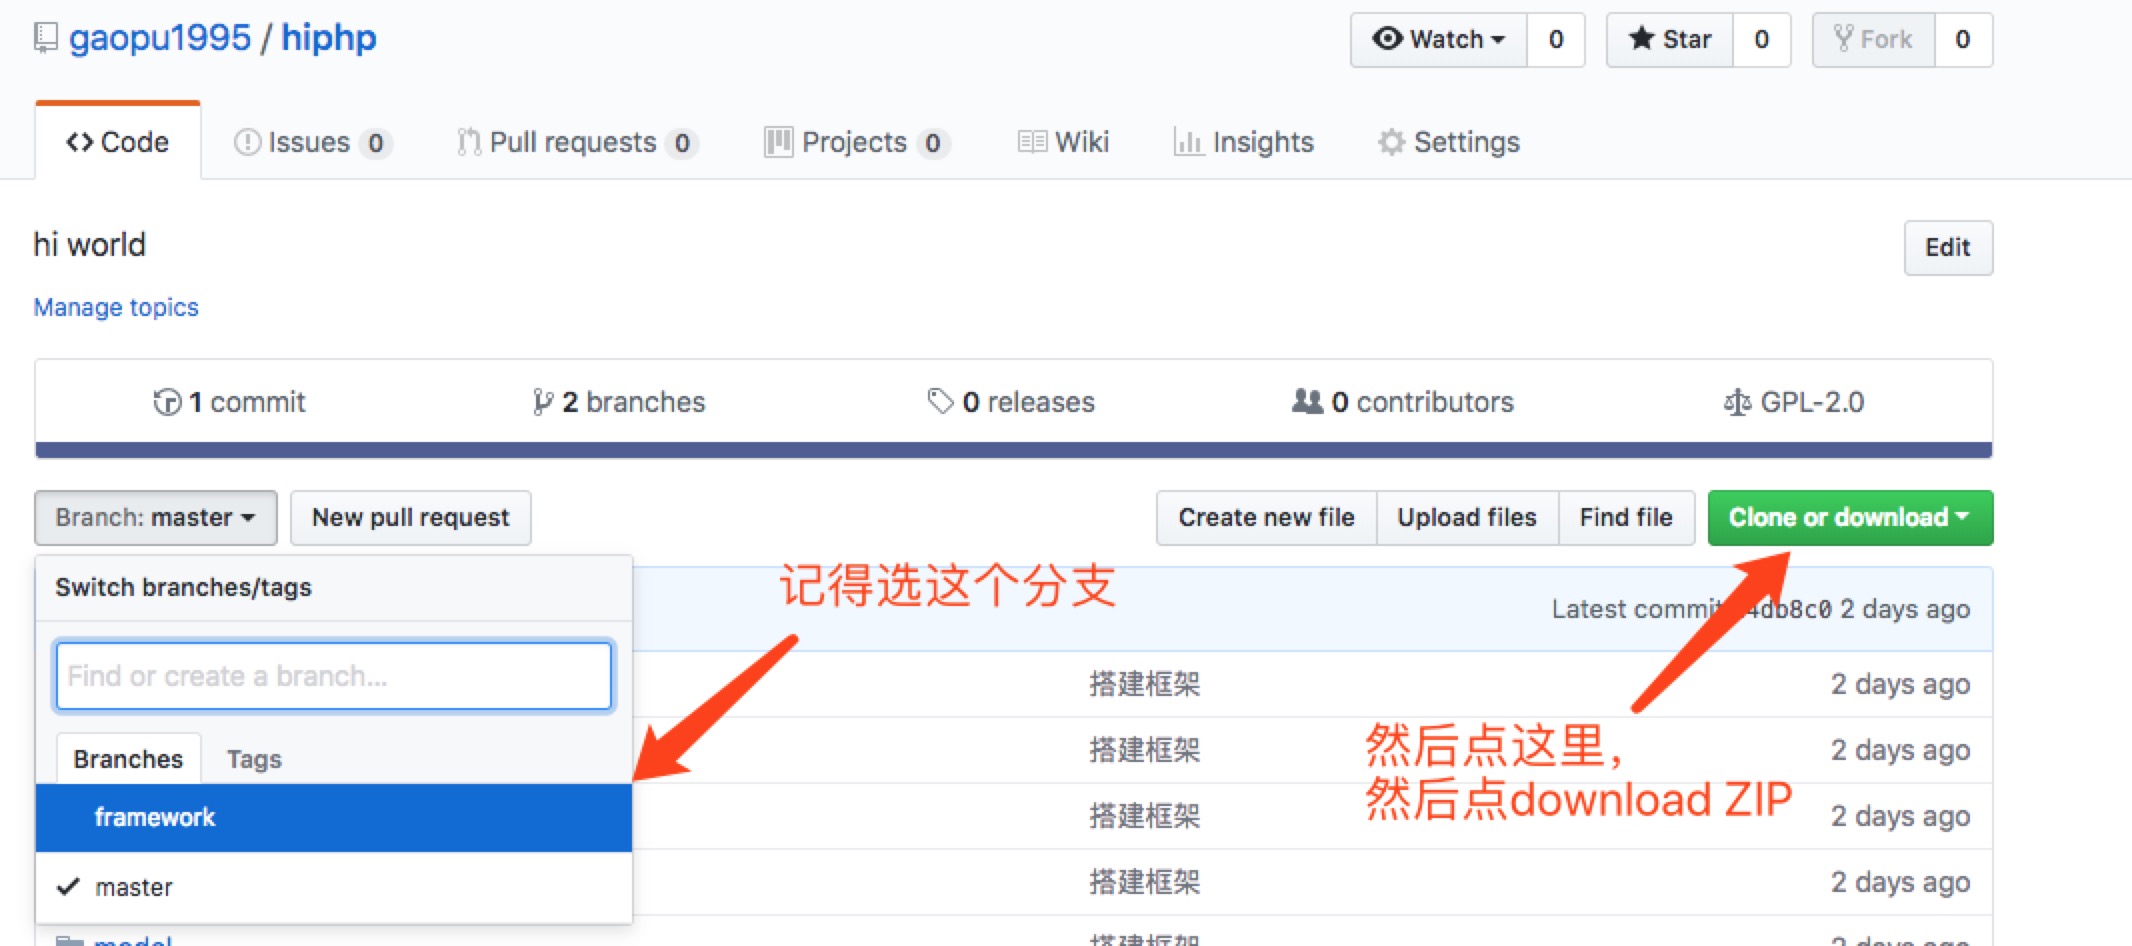
Task: Click the Find or create a branch field
Action: point(334,676)
